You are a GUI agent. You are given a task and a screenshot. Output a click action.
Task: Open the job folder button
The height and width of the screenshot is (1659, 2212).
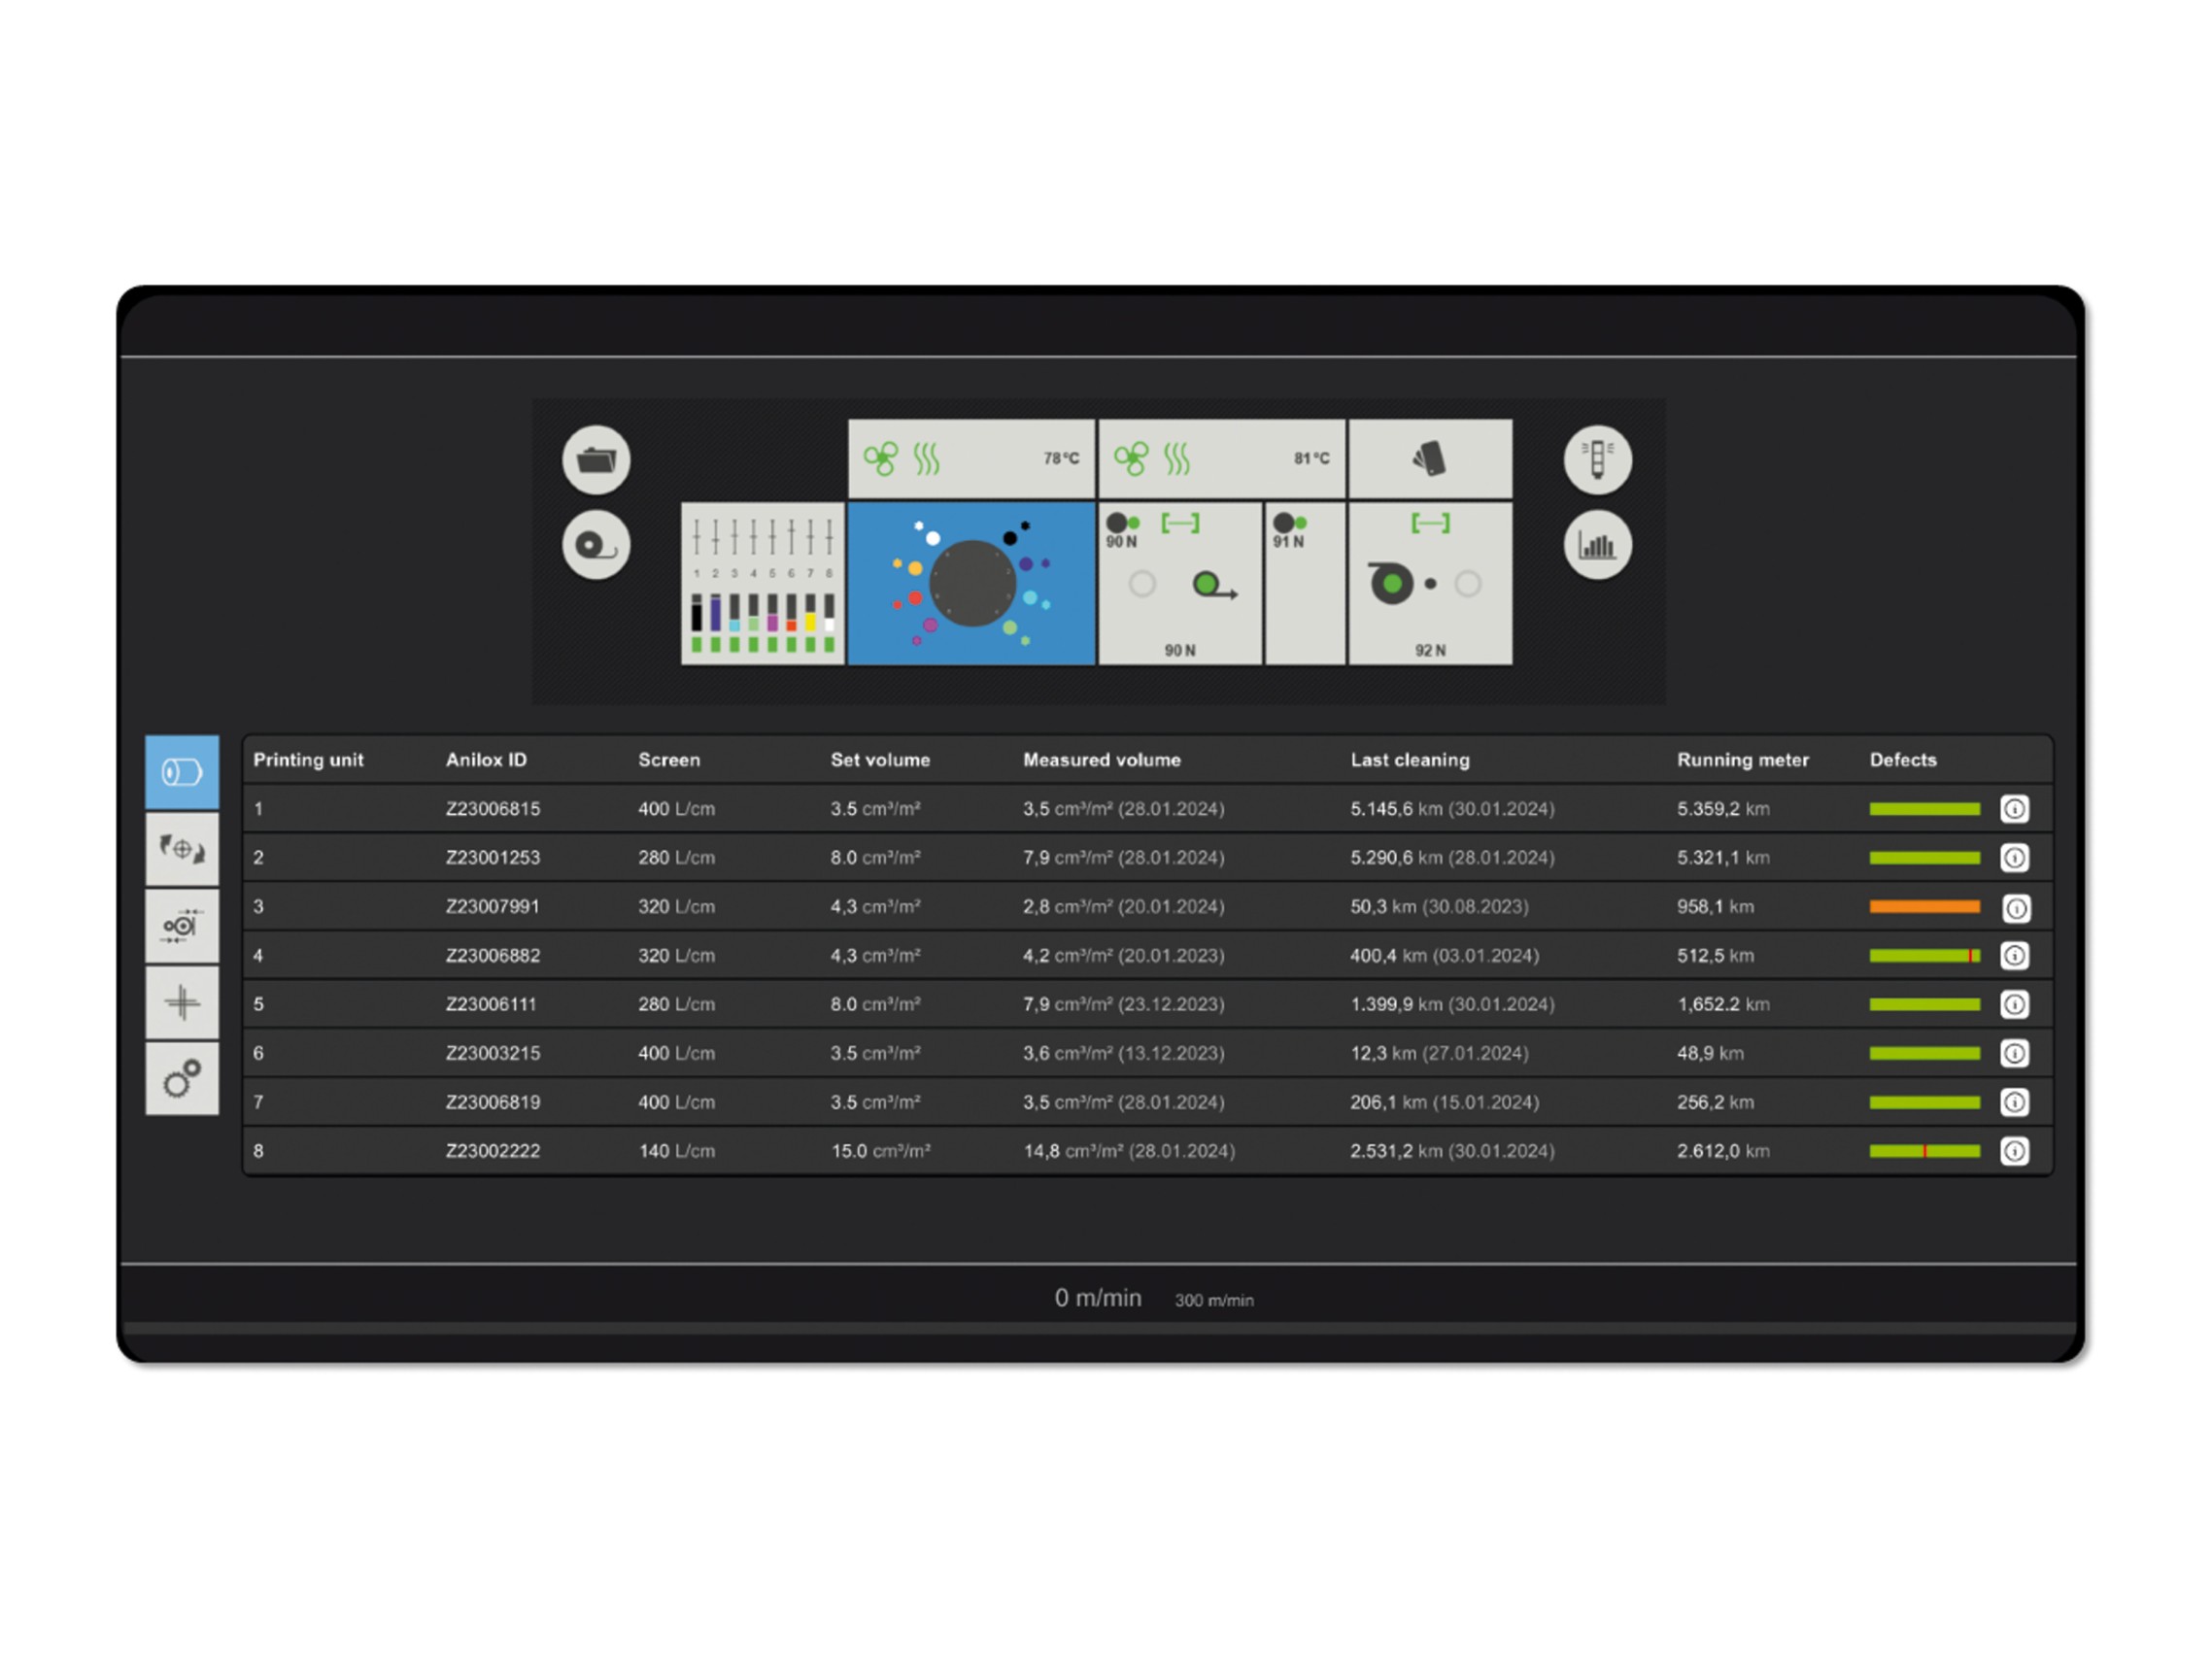click(596, 461)
